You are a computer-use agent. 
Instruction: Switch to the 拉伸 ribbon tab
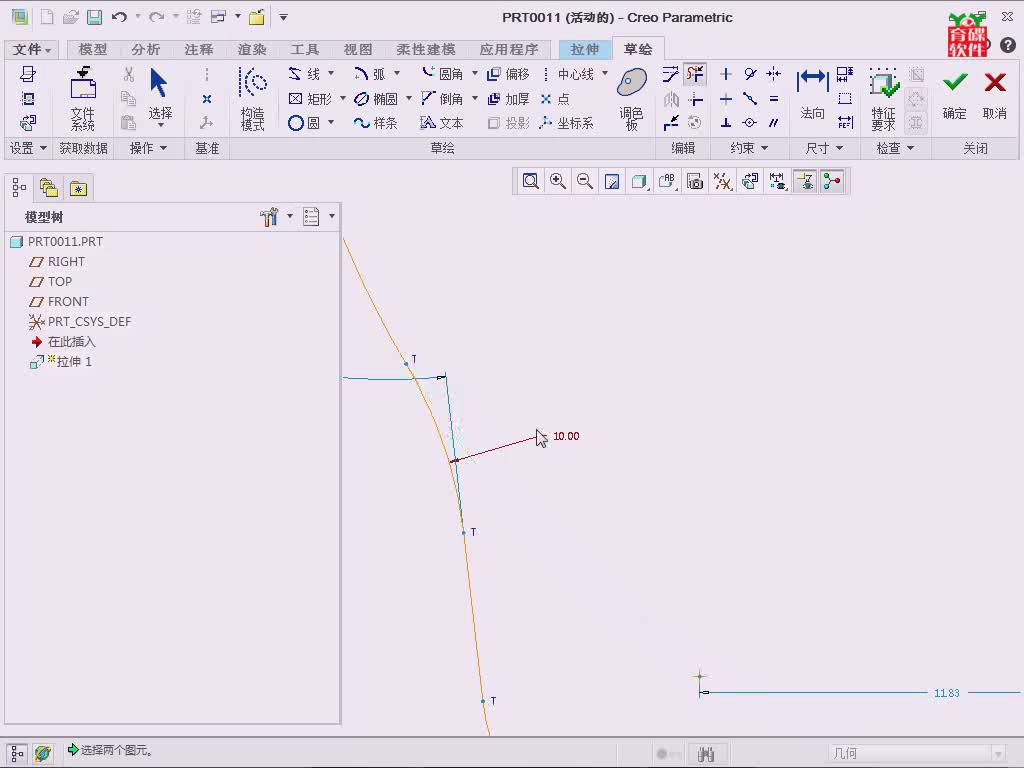coord(584,49)
